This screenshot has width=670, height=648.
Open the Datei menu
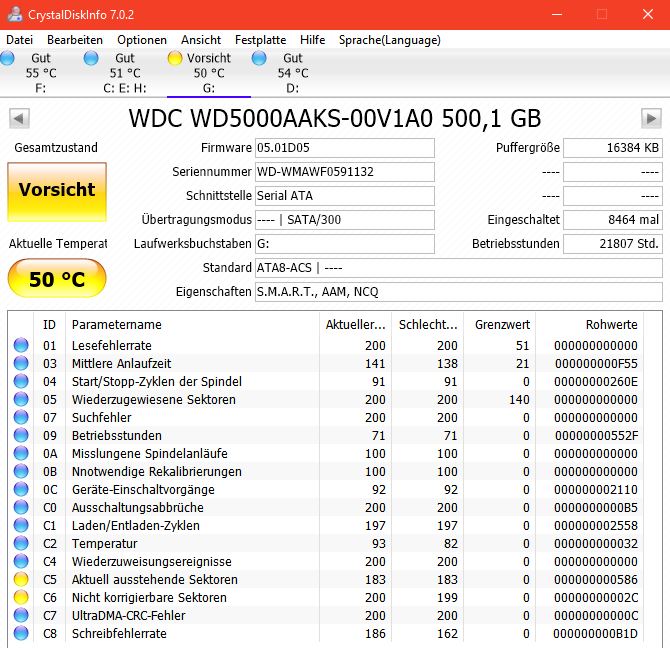coord(20,40)
